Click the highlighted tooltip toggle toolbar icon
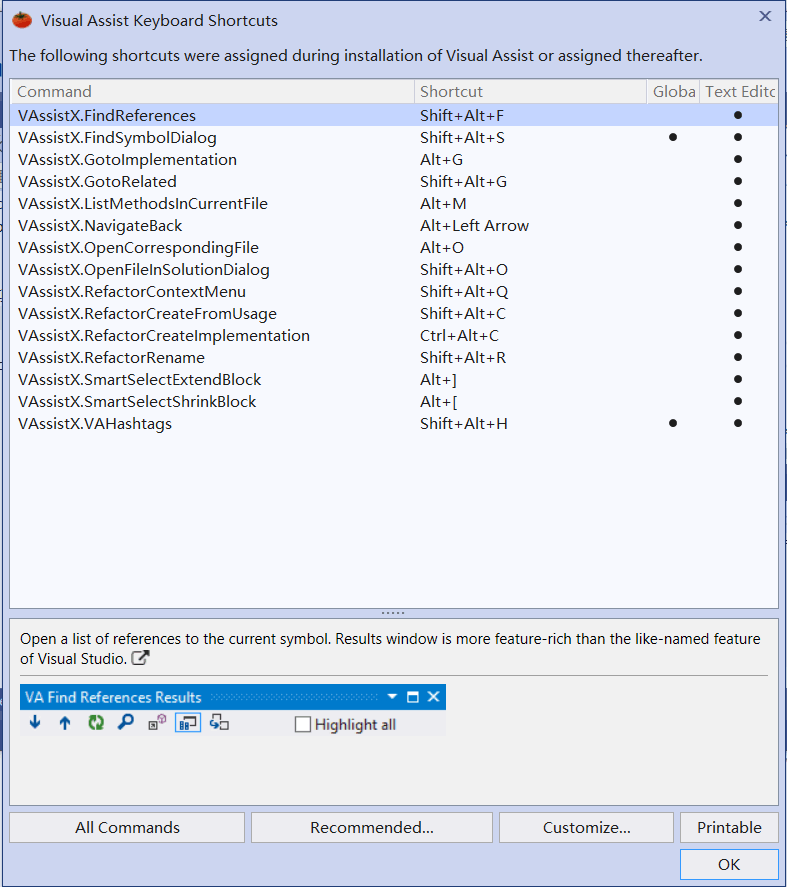787x887 pixels. coord(188,722)
